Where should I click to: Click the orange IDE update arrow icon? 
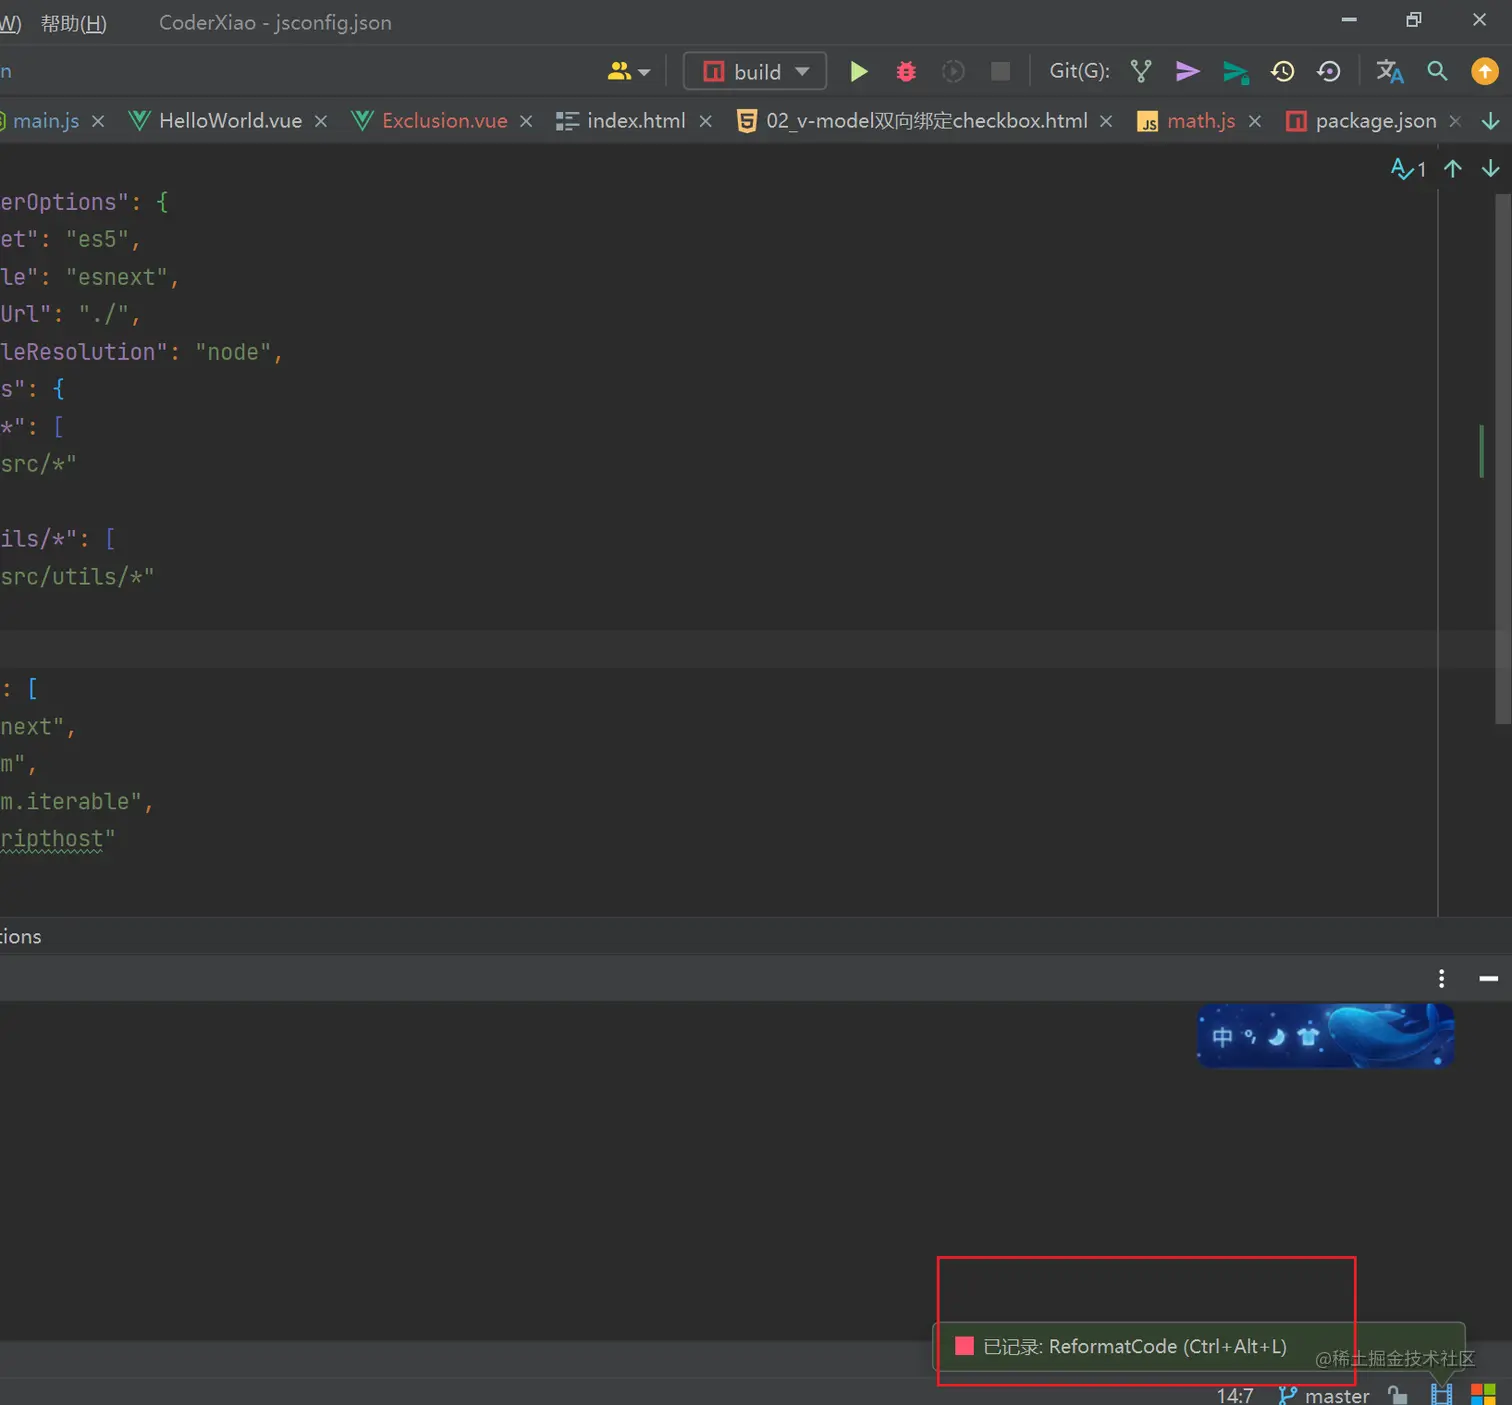pyautogui.click(x=1485, y=71)
